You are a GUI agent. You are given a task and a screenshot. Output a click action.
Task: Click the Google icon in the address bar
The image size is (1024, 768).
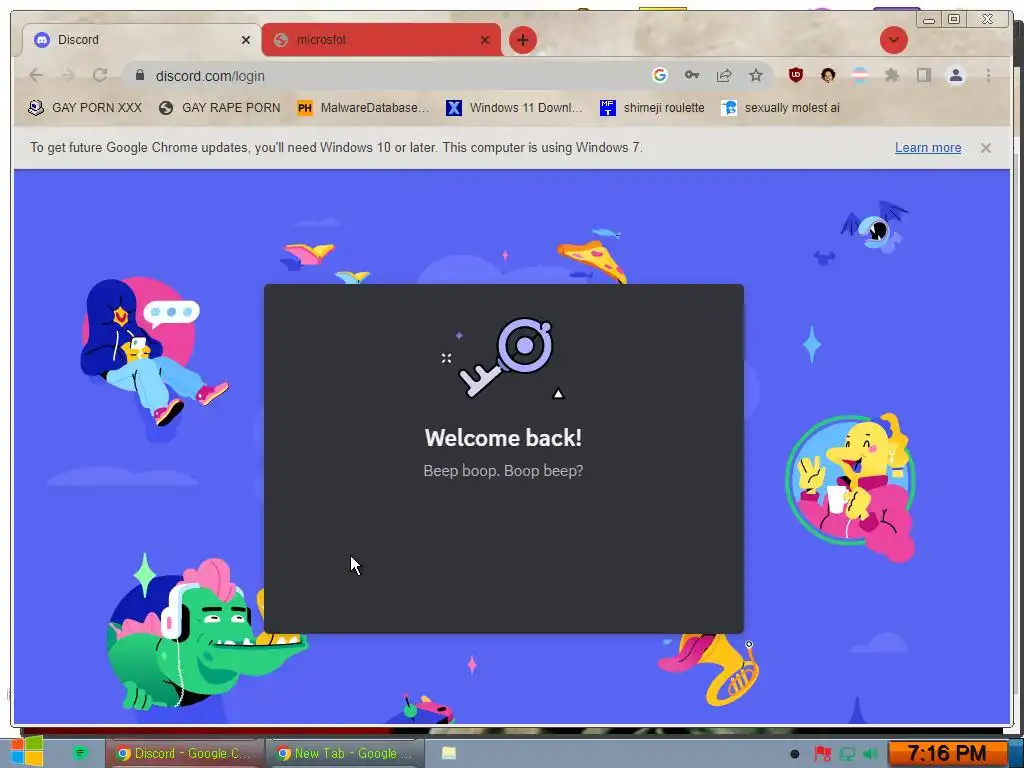click(x=660, y=76)
